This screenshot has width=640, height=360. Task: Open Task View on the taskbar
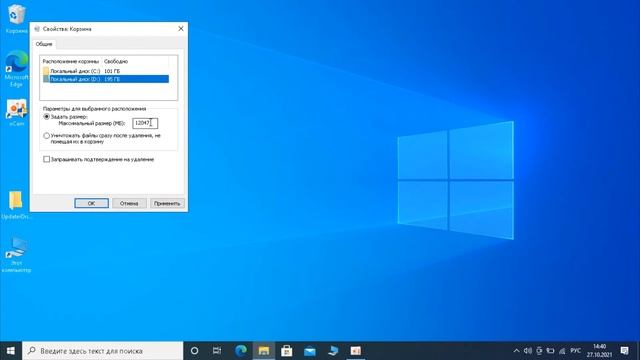point(217,351)
